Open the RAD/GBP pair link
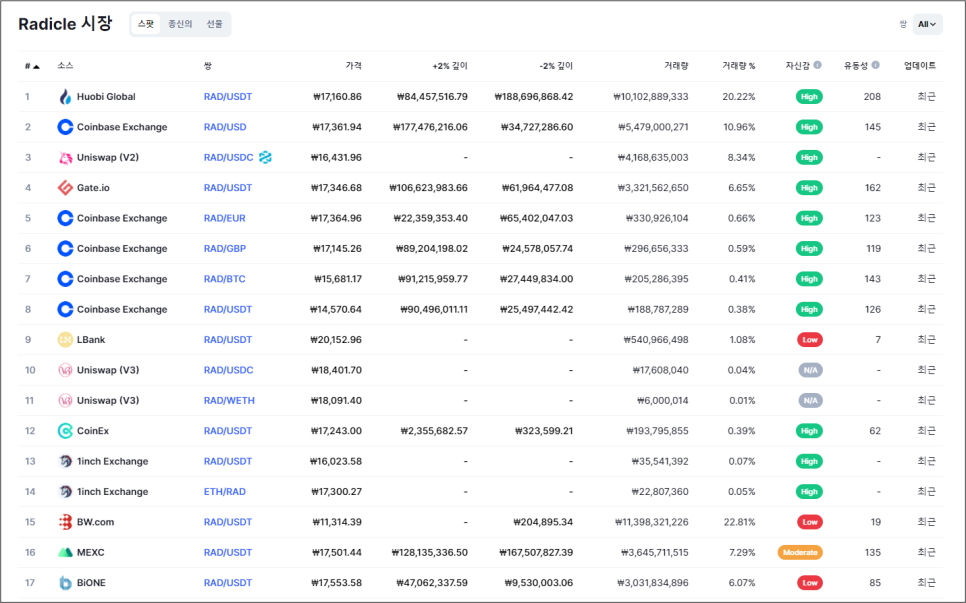 225,249
